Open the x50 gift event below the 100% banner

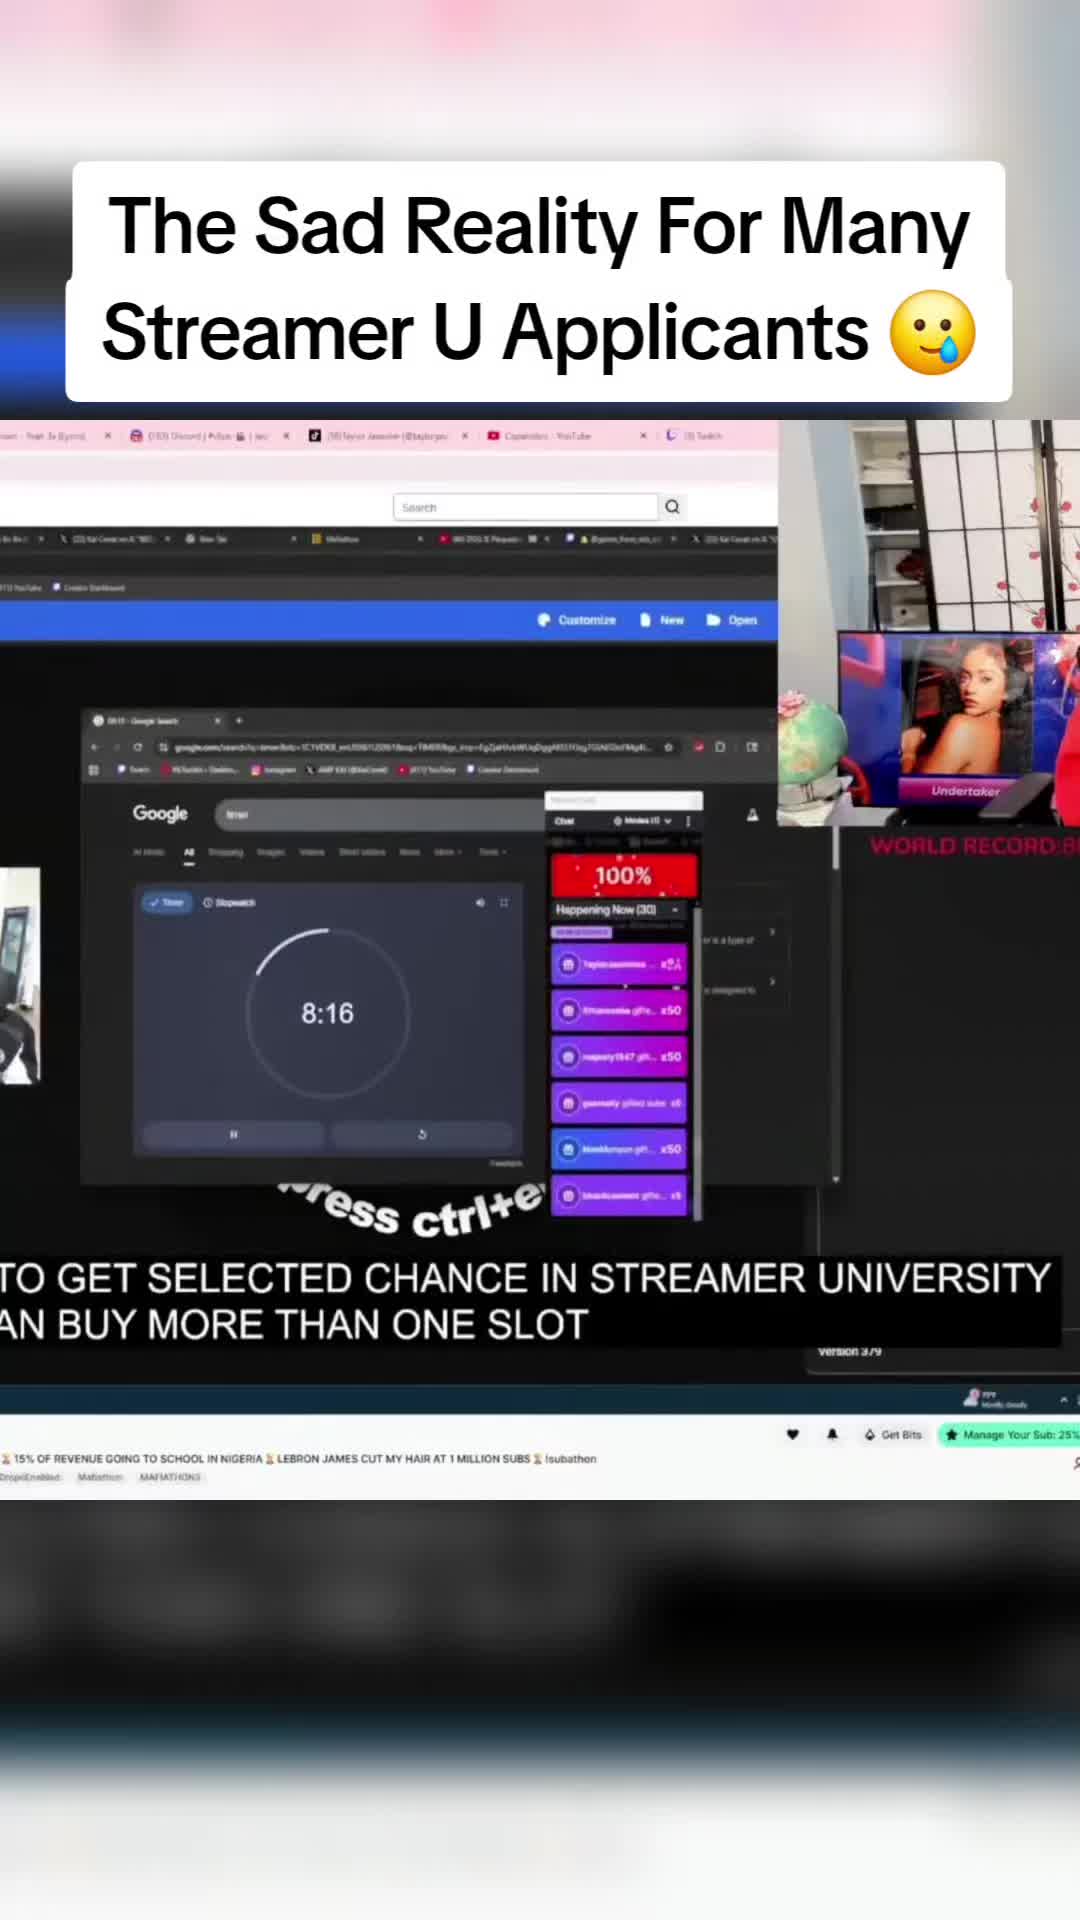tap(619, 1010)
